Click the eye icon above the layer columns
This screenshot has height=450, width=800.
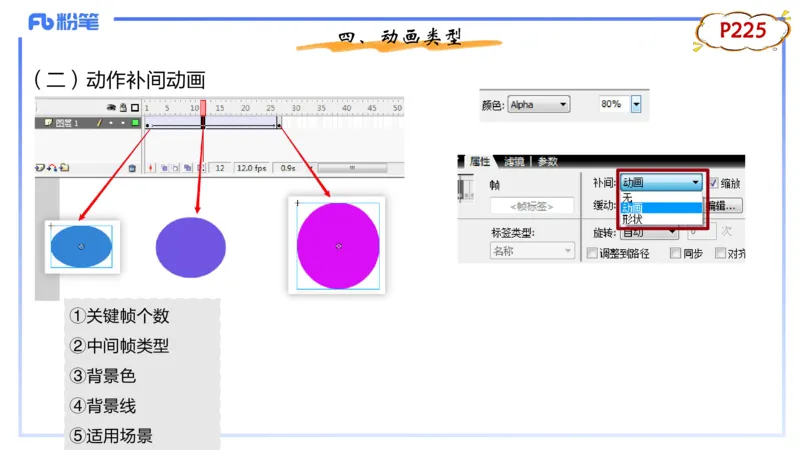(111, 108)
